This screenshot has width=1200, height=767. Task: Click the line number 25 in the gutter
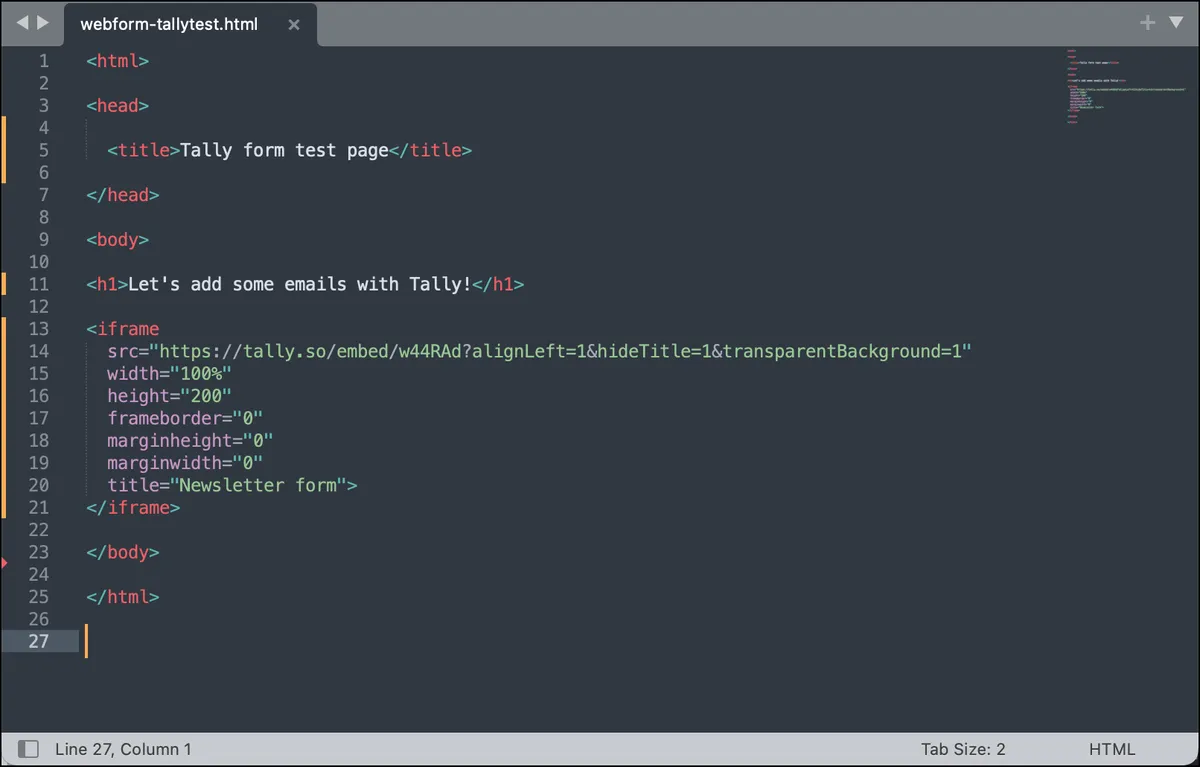38,597
